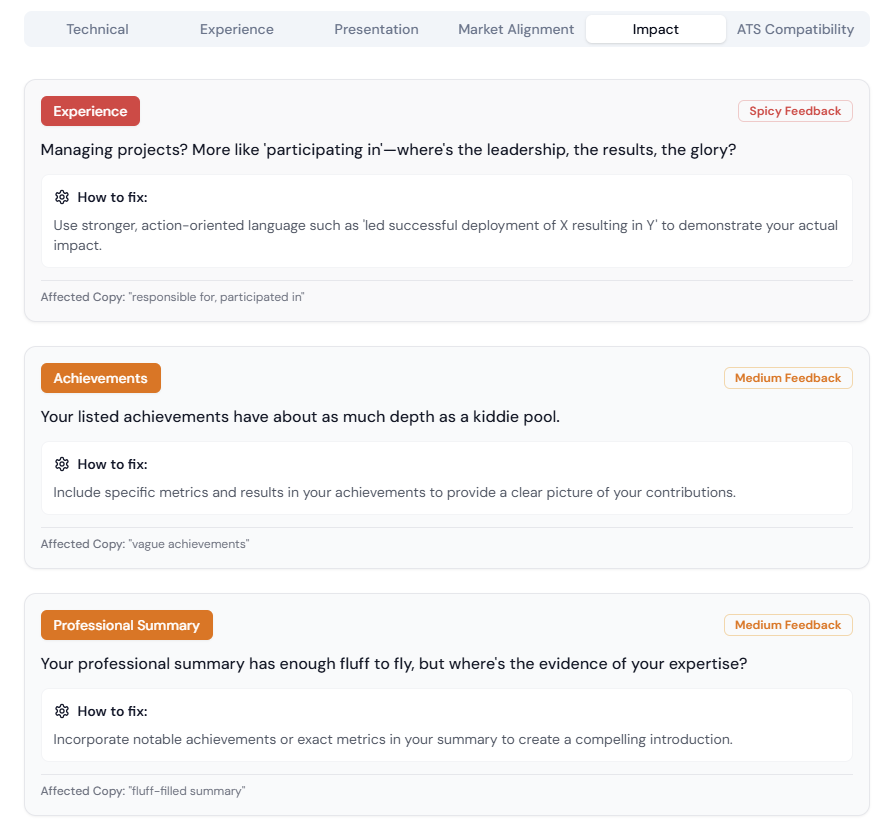894x831 pixels.
Task: Open the Experience tab
Action: click(x=237, y=29)
